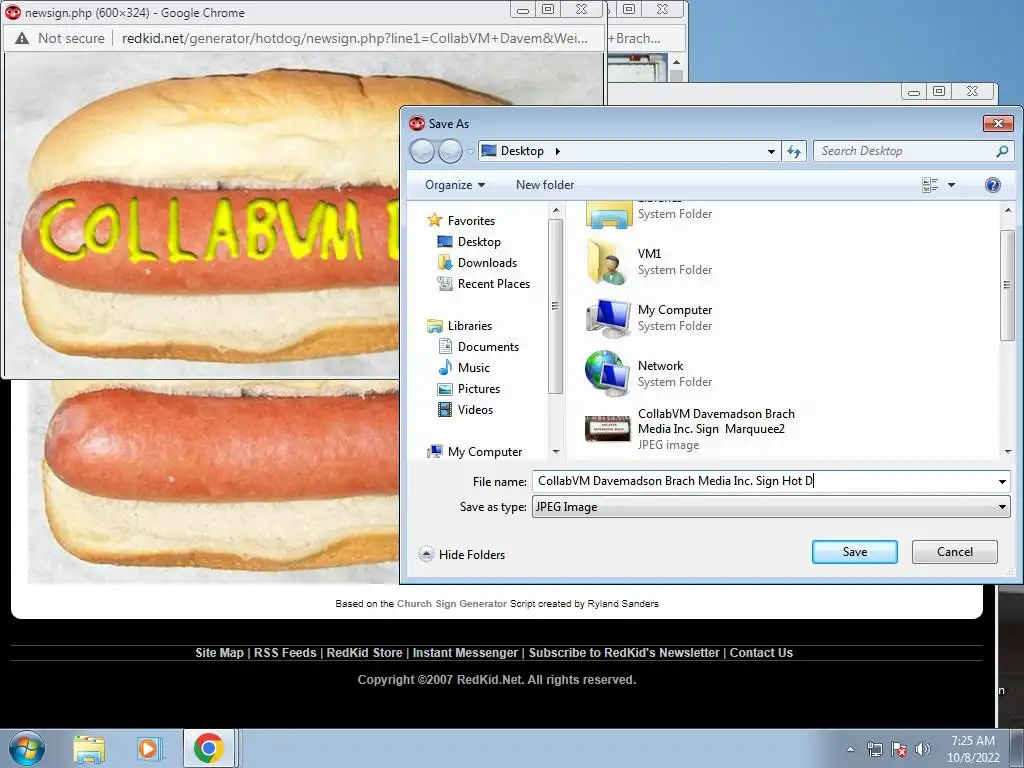Click the Back arrow in Save As dialog
This screenshot has width=1024, height=768.
[x=422, y=152]
